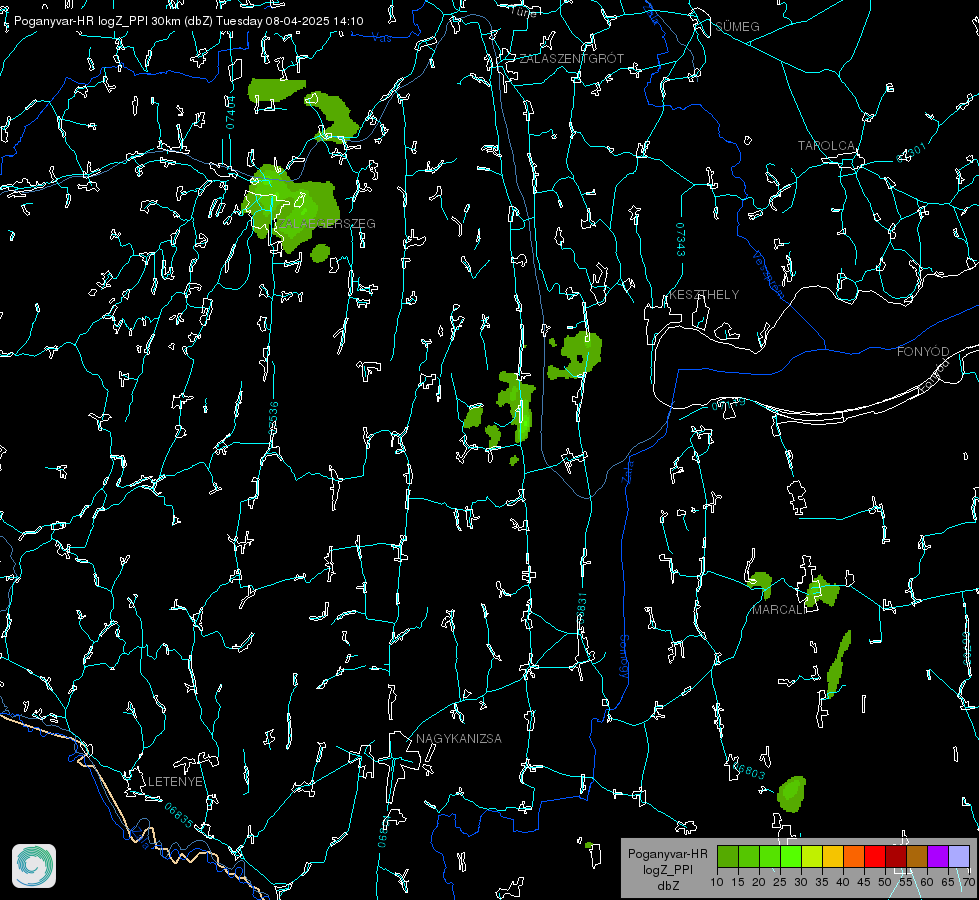Click the radar title text with date 08-04-2025 14:10
Screen dimensions: 979x900
pos(189,21)
